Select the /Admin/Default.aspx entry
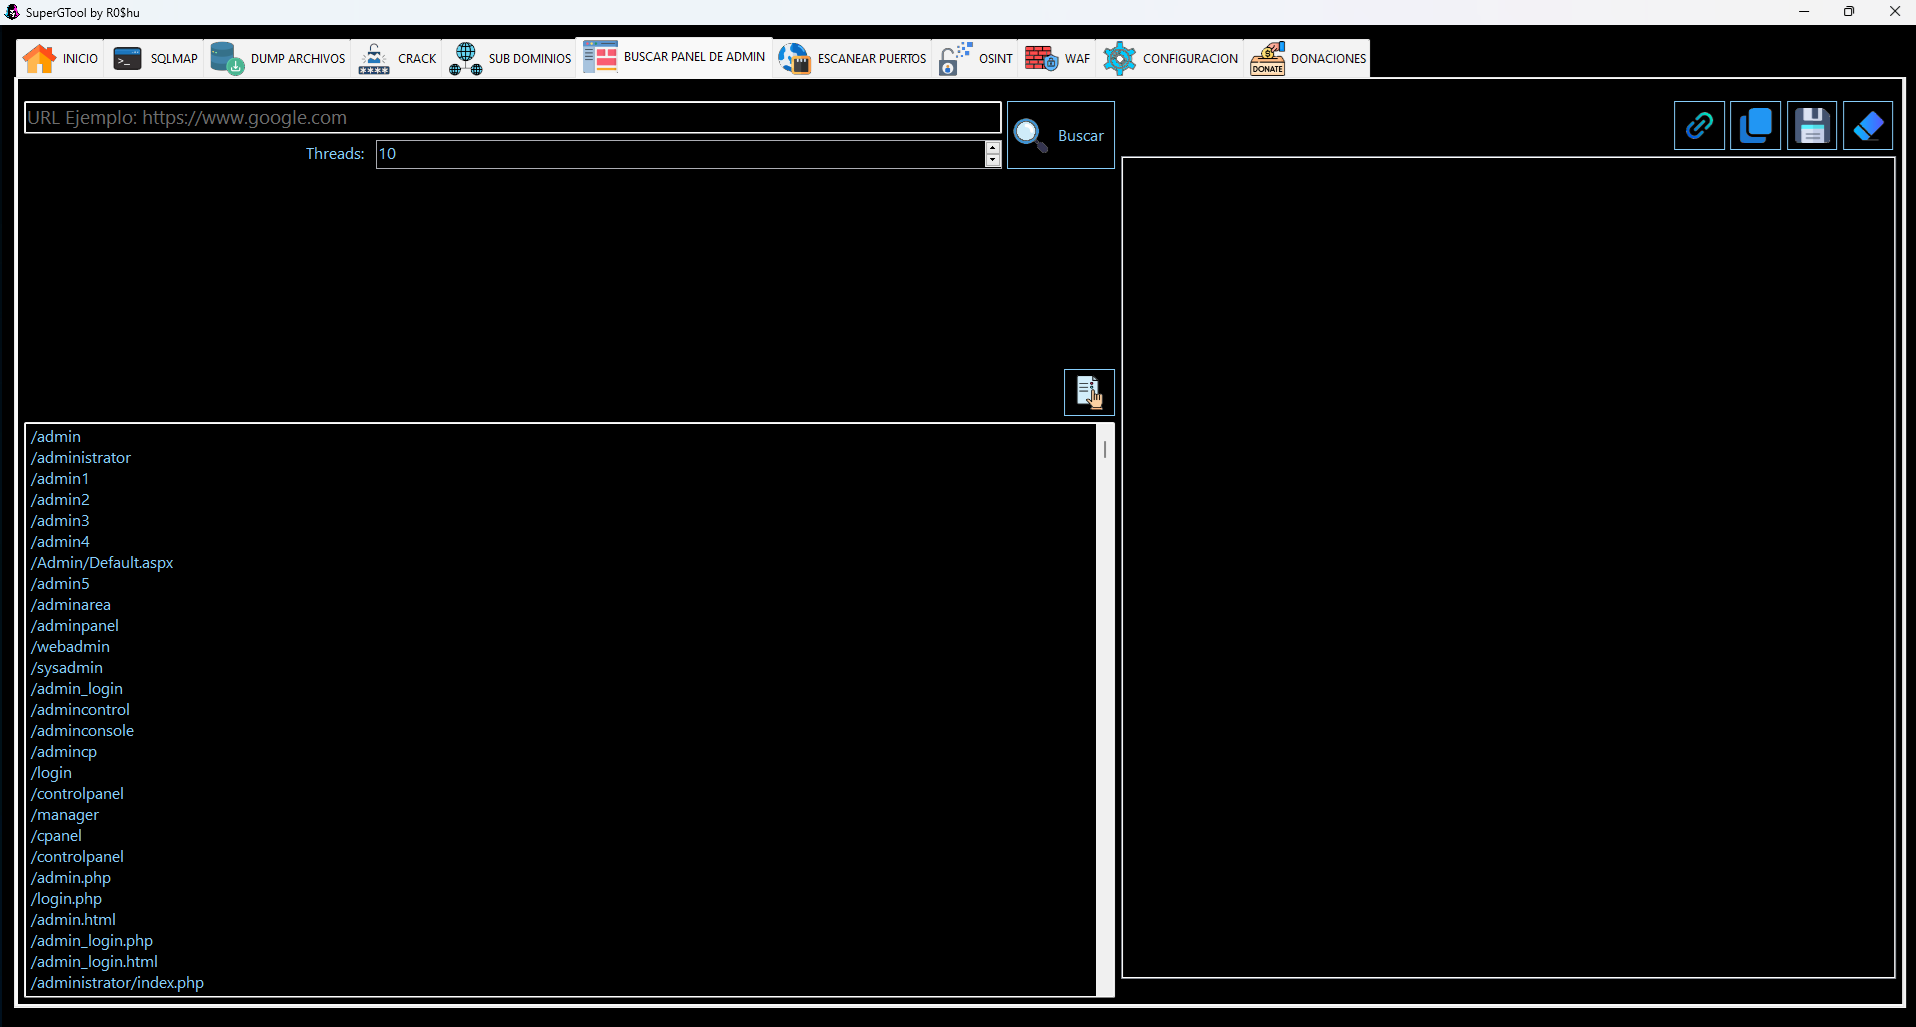The width and height of the screenshot is (1916, 1027). [x=102, y=563]
